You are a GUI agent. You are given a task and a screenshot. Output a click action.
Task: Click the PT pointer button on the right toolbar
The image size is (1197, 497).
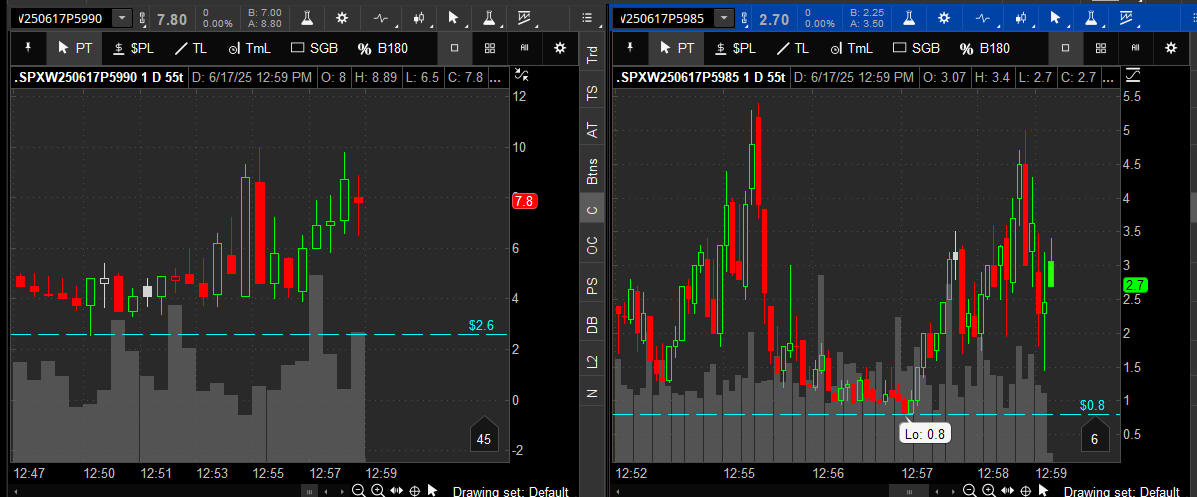(674, 48)
